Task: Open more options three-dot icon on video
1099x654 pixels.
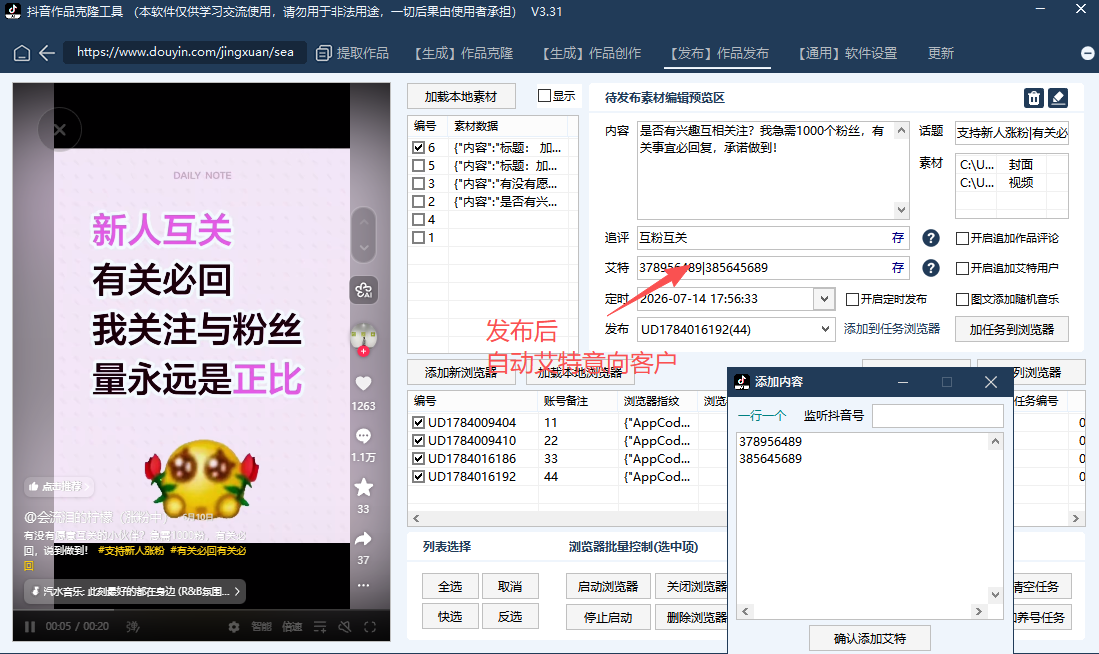Action: coord(363,585)
